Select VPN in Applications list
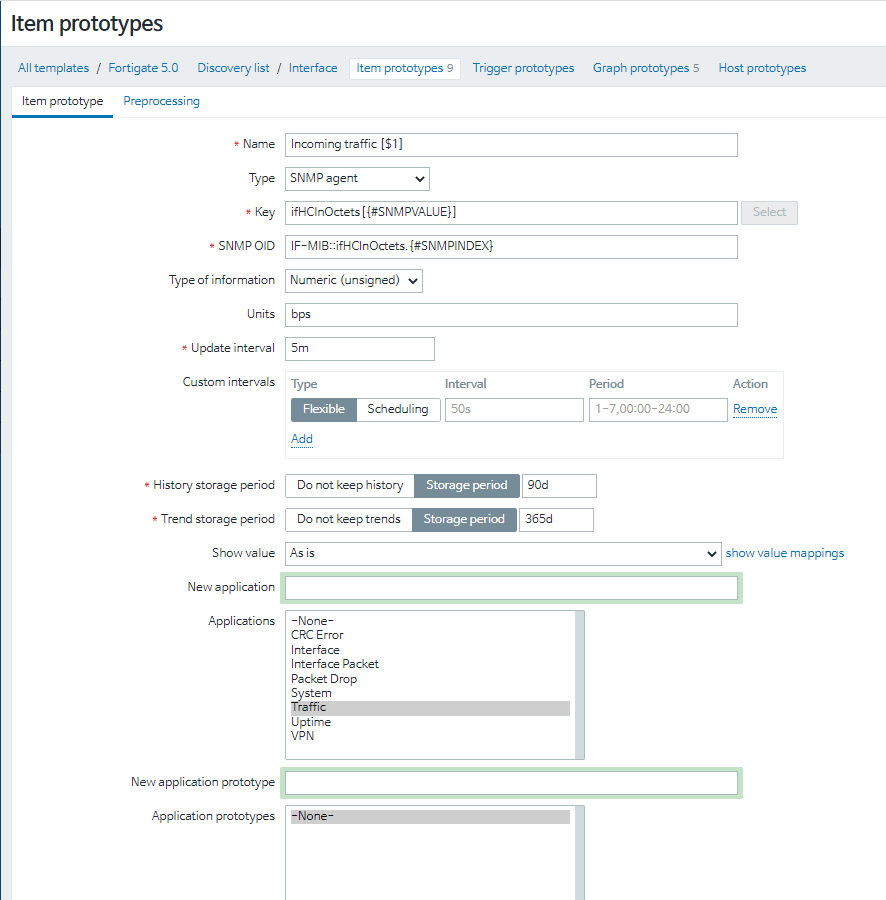This screenshot has width=886, height=900. tap(302, 736)
